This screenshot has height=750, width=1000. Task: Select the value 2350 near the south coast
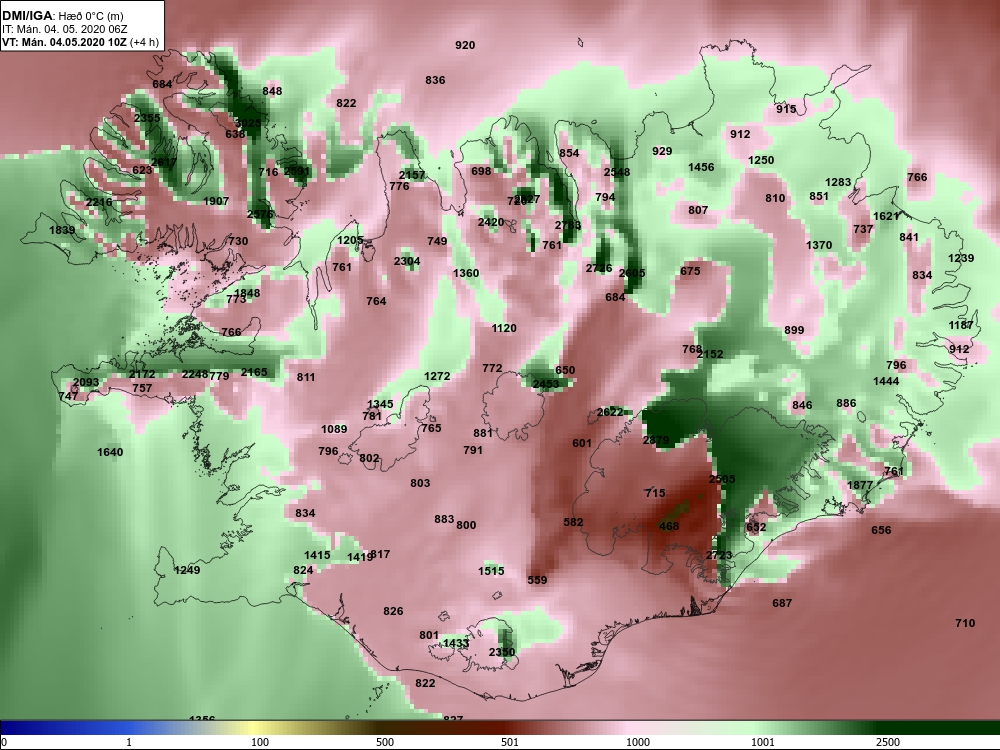[501, 652]
